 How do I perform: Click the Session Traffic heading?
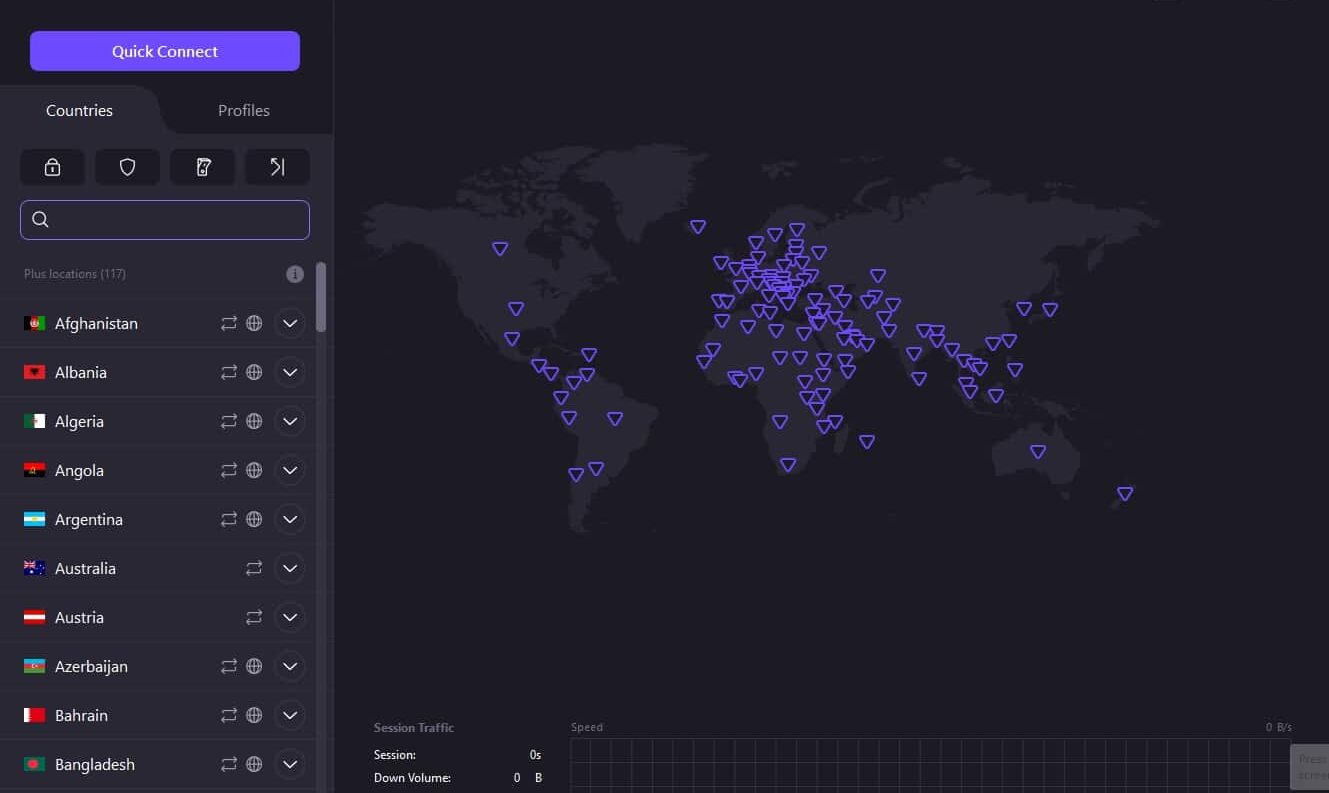tap(414, 728)
